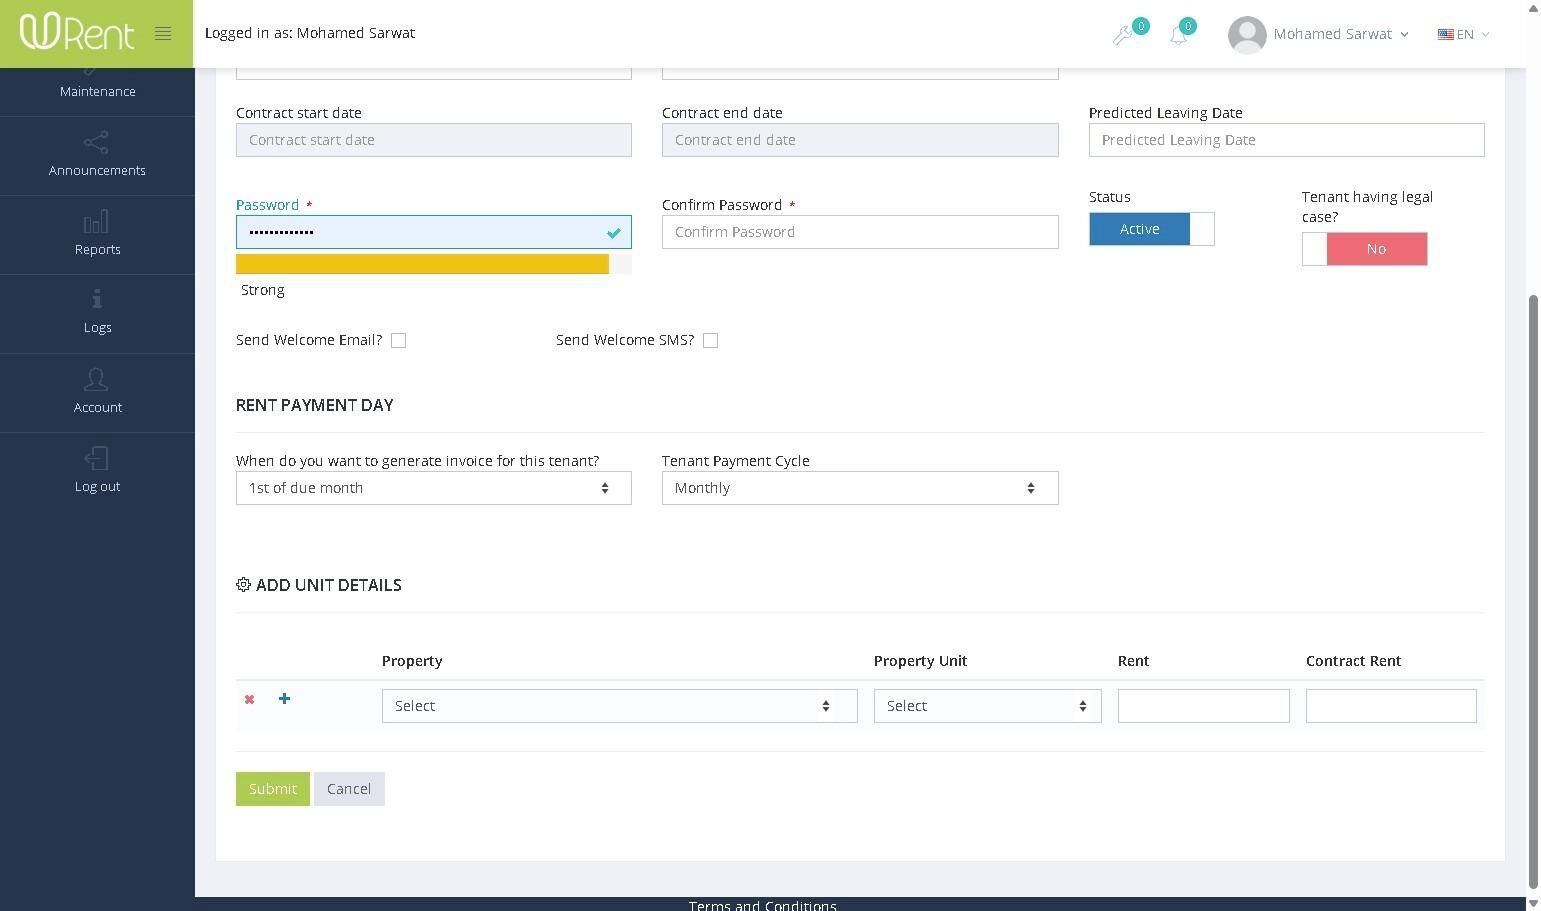Open the Property Unit select dropdown
This screenshot has height=911, width=1541.
[988, 706]
